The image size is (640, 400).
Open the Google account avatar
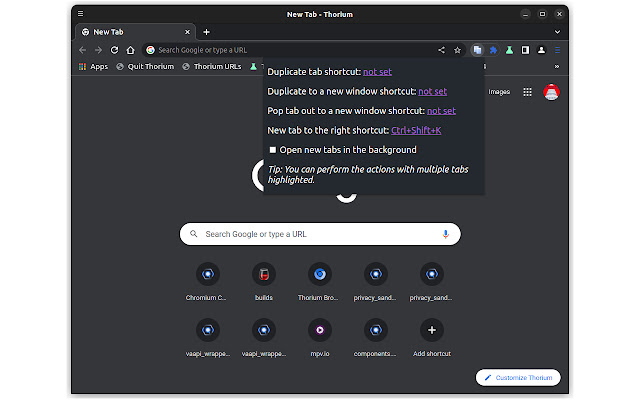[x=551, y=92]
